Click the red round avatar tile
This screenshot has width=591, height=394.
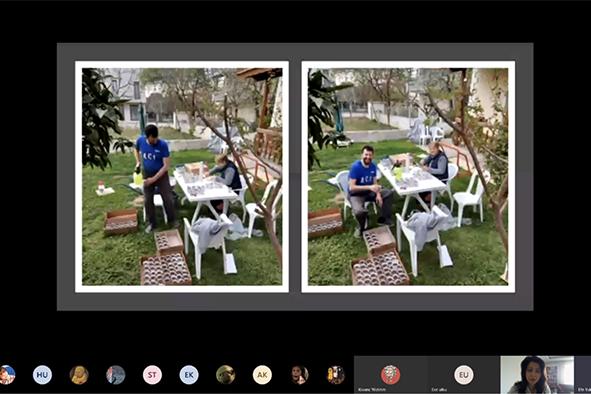click(390, 375)
